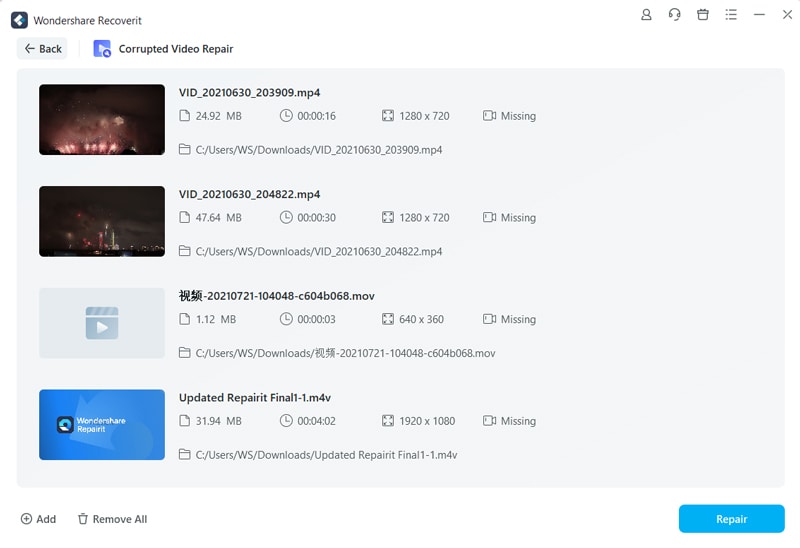Click the 1.12 MB file size icon

coord(184,319)
